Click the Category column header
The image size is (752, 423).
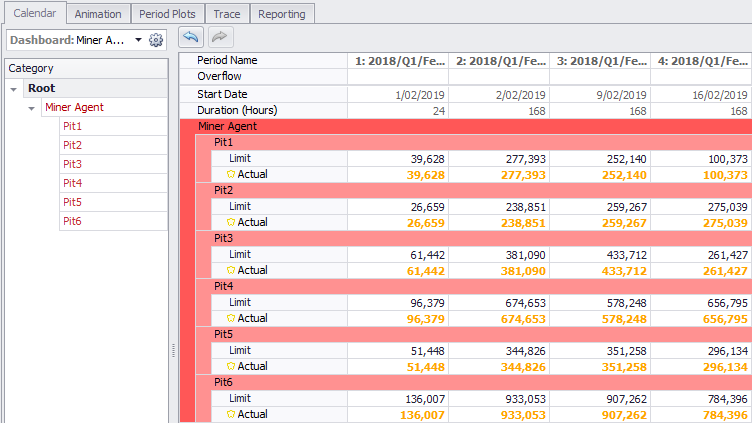click(x=85, y=68)
